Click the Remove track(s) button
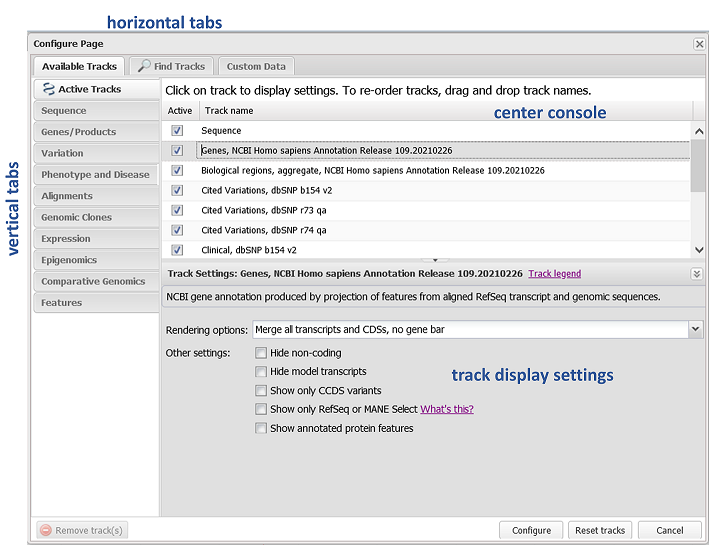The width and height of the screenshot is (722, 545). [x=82, y=530]
